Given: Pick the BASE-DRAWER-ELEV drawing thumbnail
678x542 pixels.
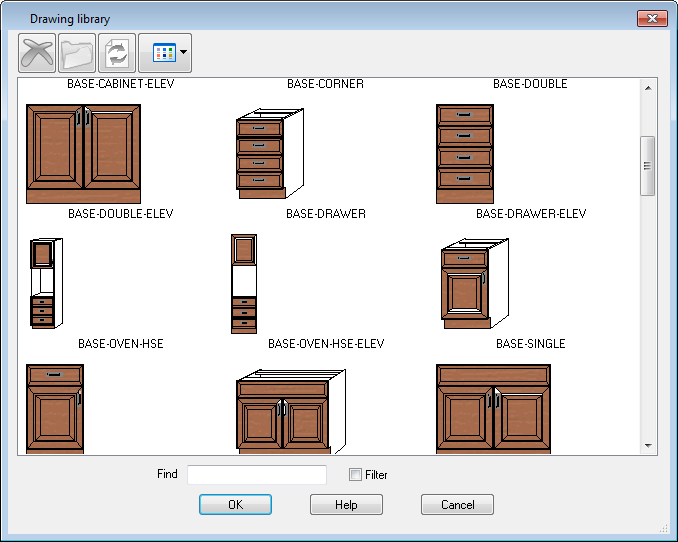Looking at the screenshot, I should pos(465,153).
